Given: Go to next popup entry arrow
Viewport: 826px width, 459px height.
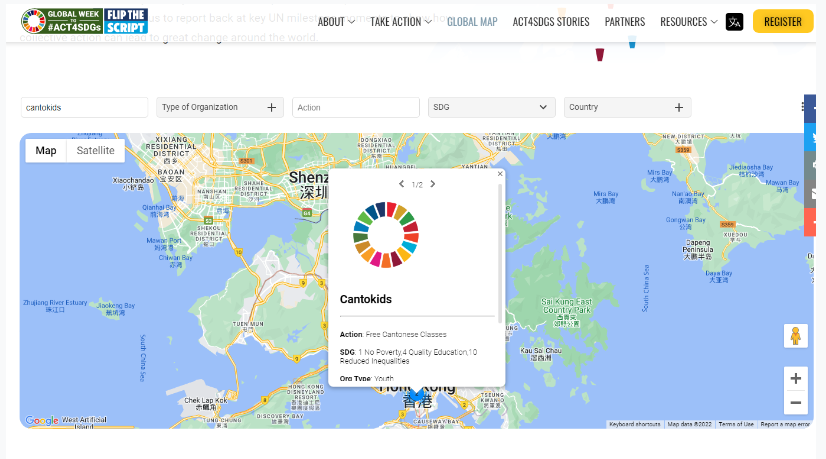Looking at the screenshot, I should coord(432,184).
